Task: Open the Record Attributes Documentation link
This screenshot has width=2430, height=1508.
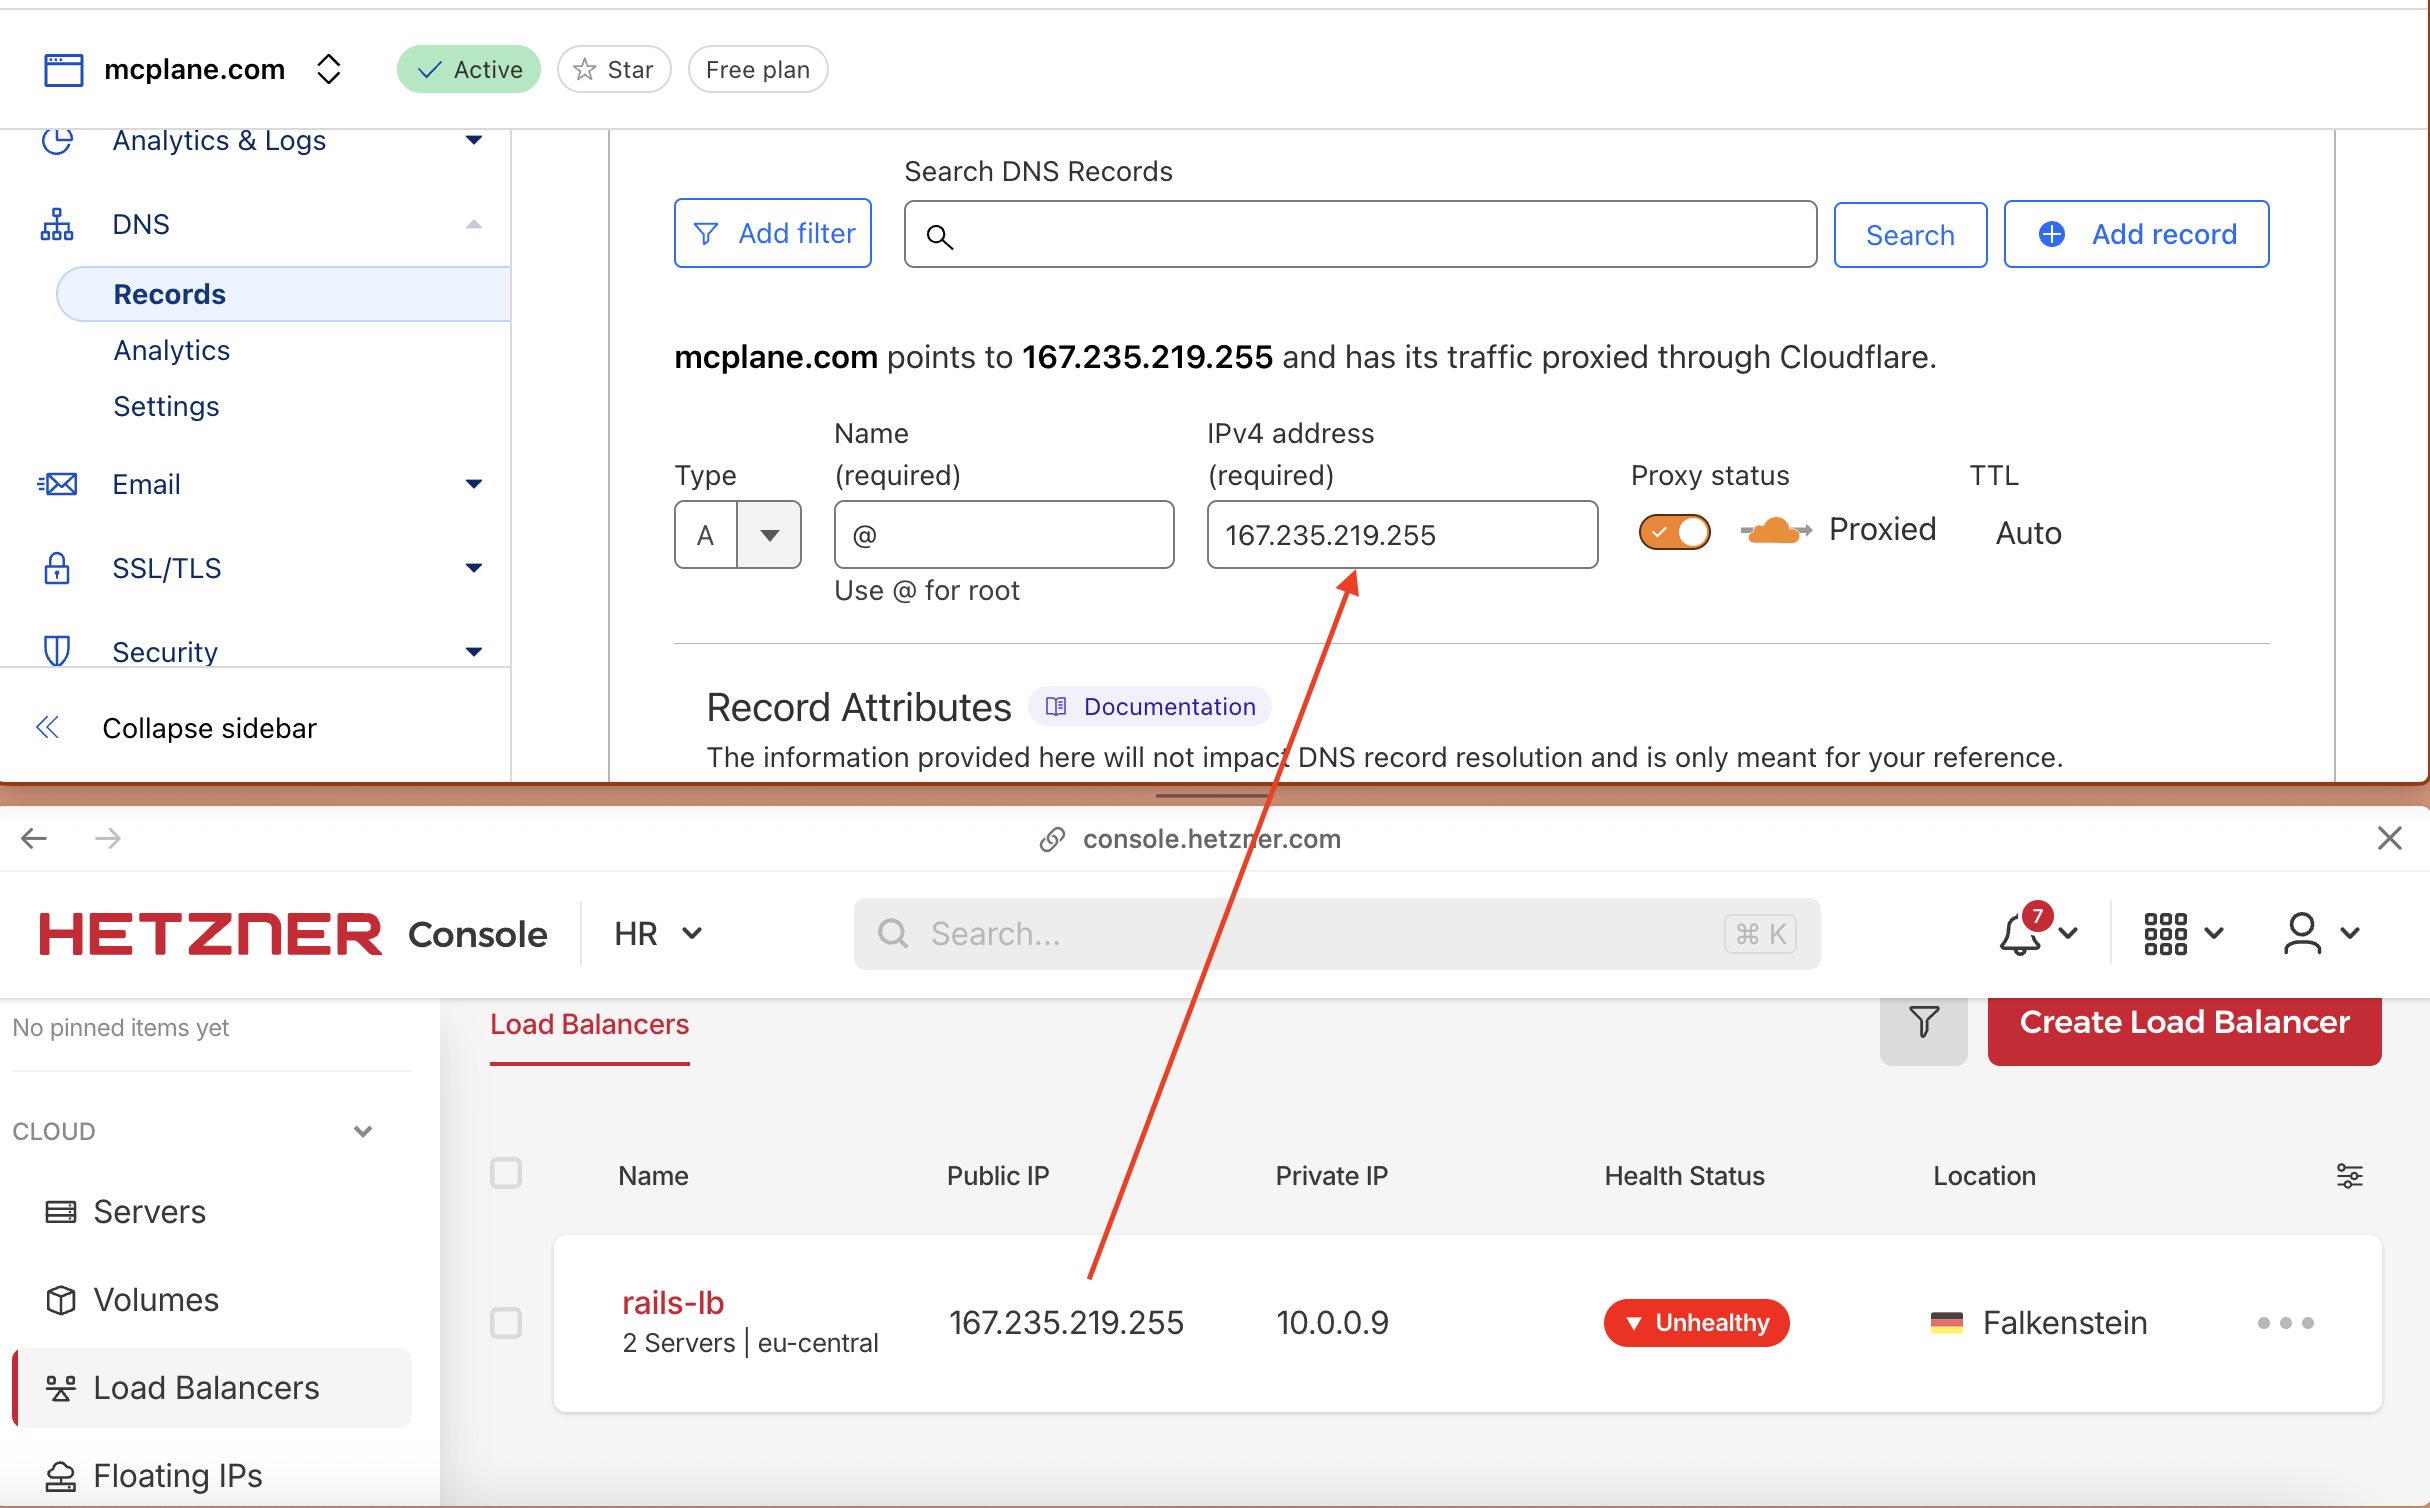Action: [1150, 707]
